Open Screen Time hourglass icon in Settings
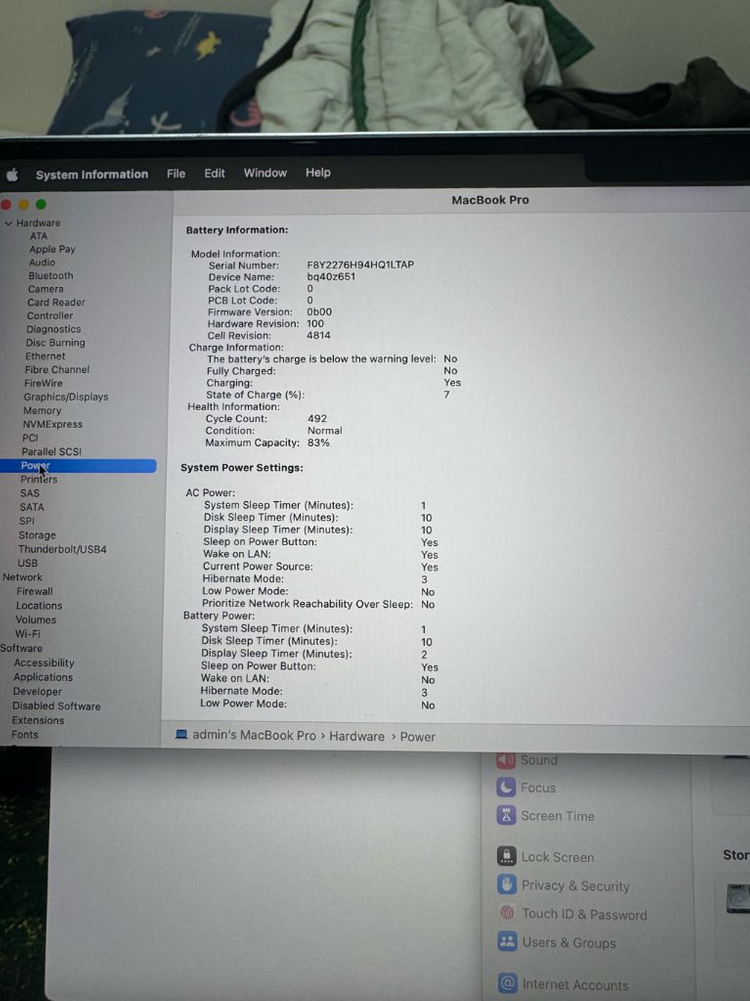The width and height of the screenshot is (750, 1001). (506, 815)
